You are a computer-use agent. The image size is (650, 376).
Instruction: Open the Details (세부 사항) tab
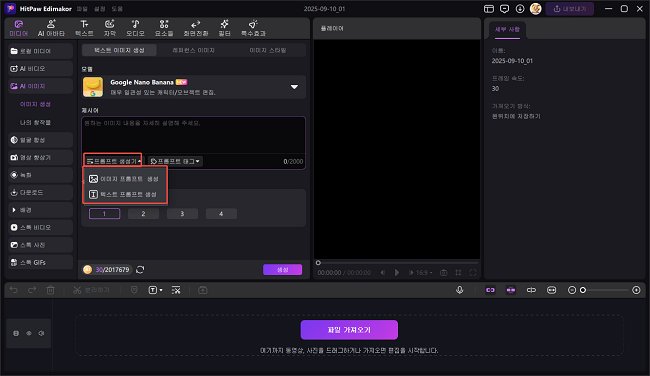point(507,29)
